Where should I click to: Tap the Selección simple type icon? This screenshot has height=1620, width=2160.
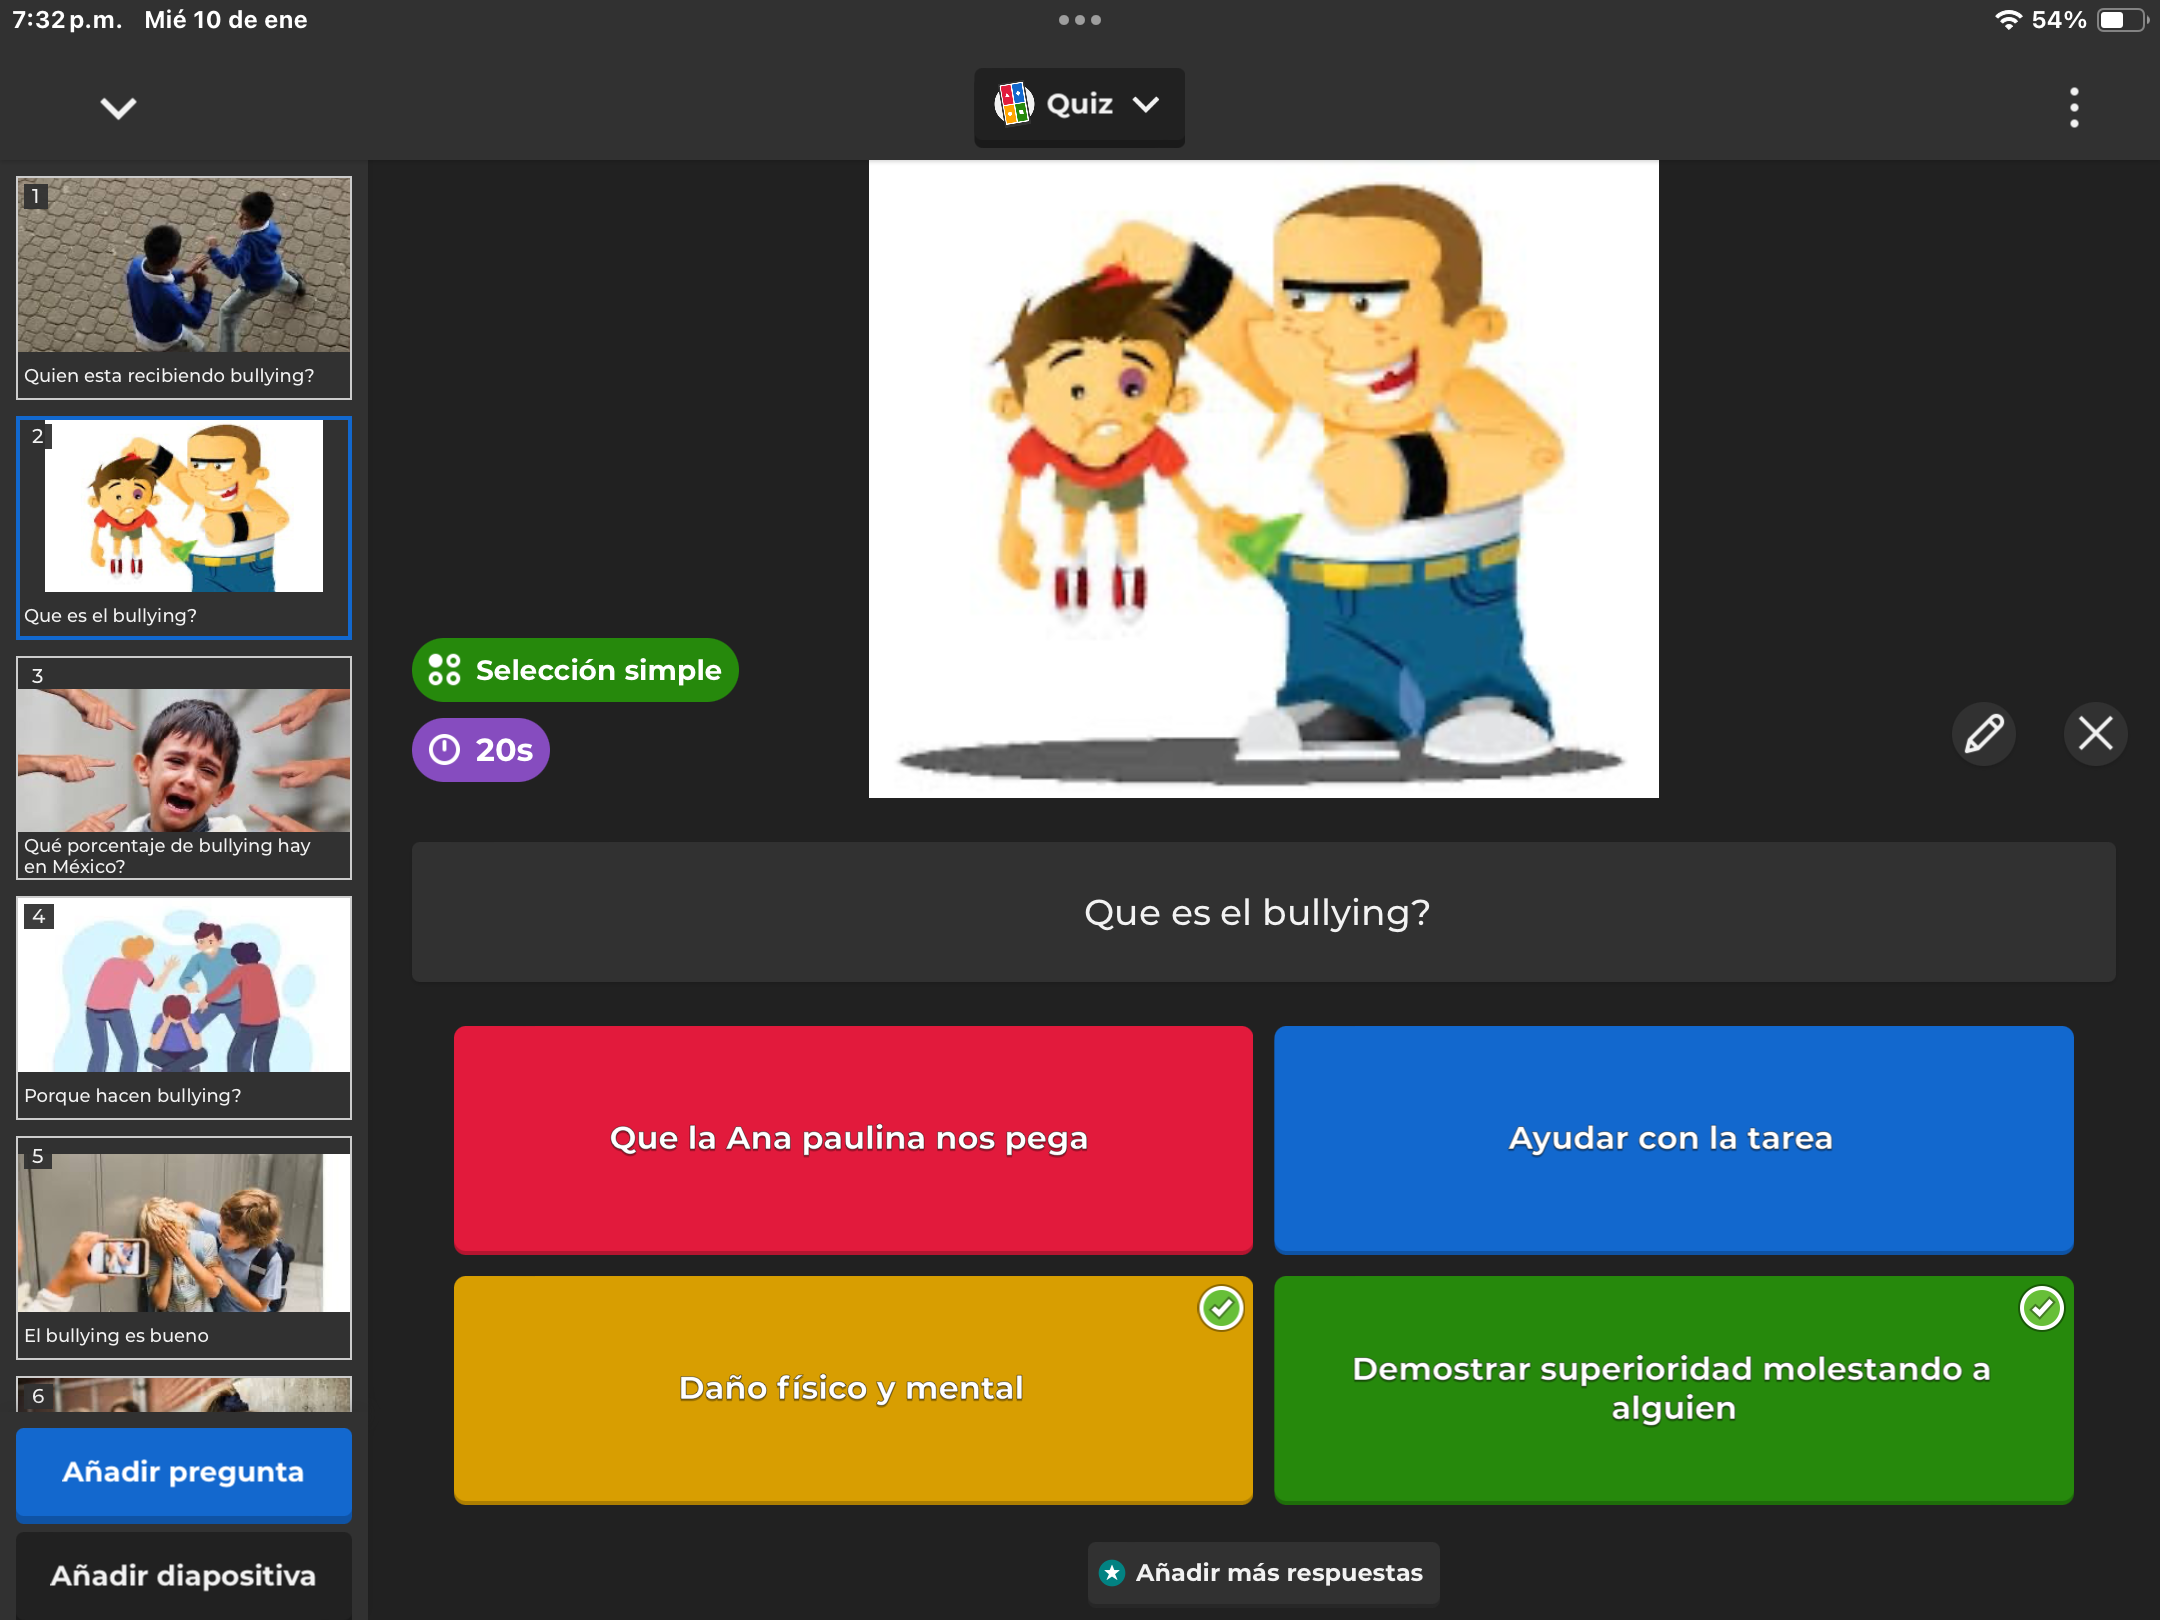point(444,670)
